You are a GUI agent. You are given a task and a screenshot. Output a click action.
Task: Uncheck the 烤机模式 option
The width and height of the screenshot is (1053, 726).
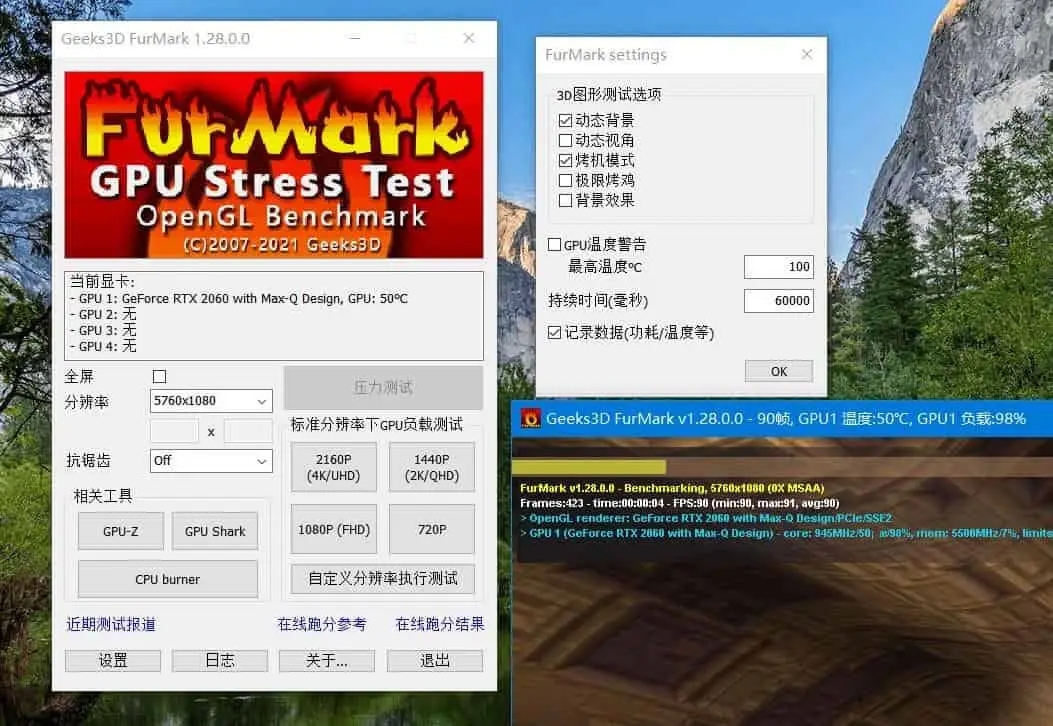tap(566, 160)
